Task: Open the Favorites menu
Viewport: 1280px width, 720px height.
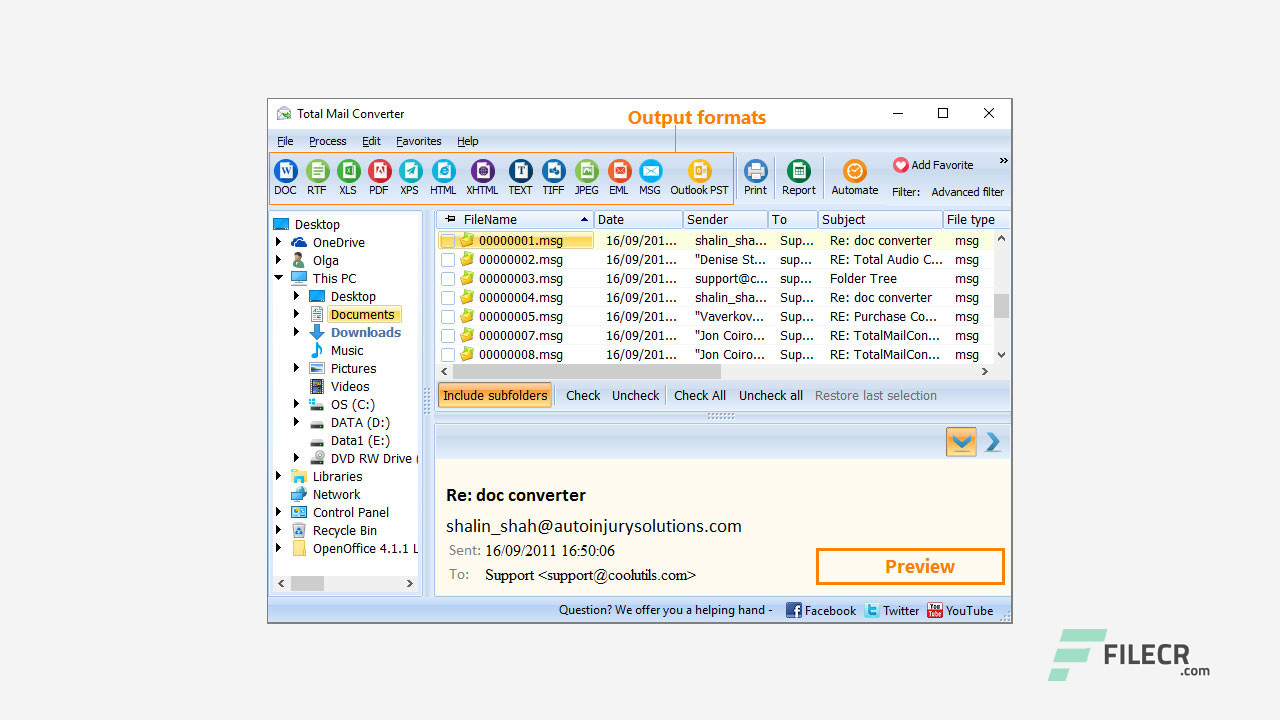Action: tap(418, 141)
